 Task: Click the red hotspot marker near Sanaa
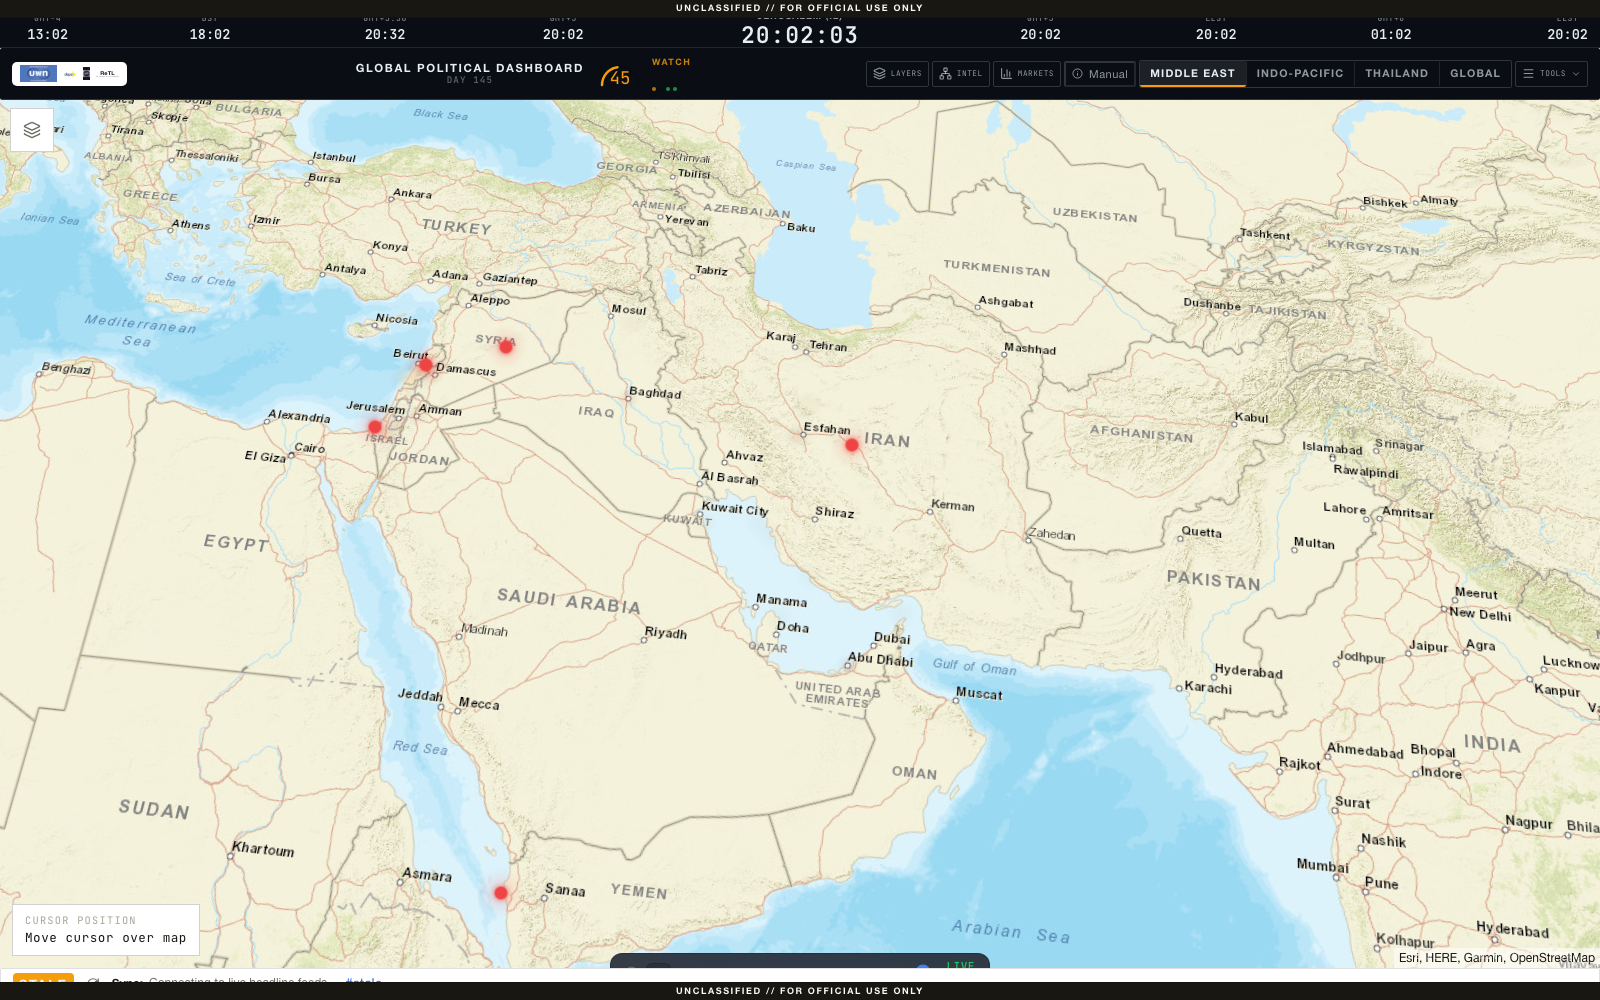(501, 893)
